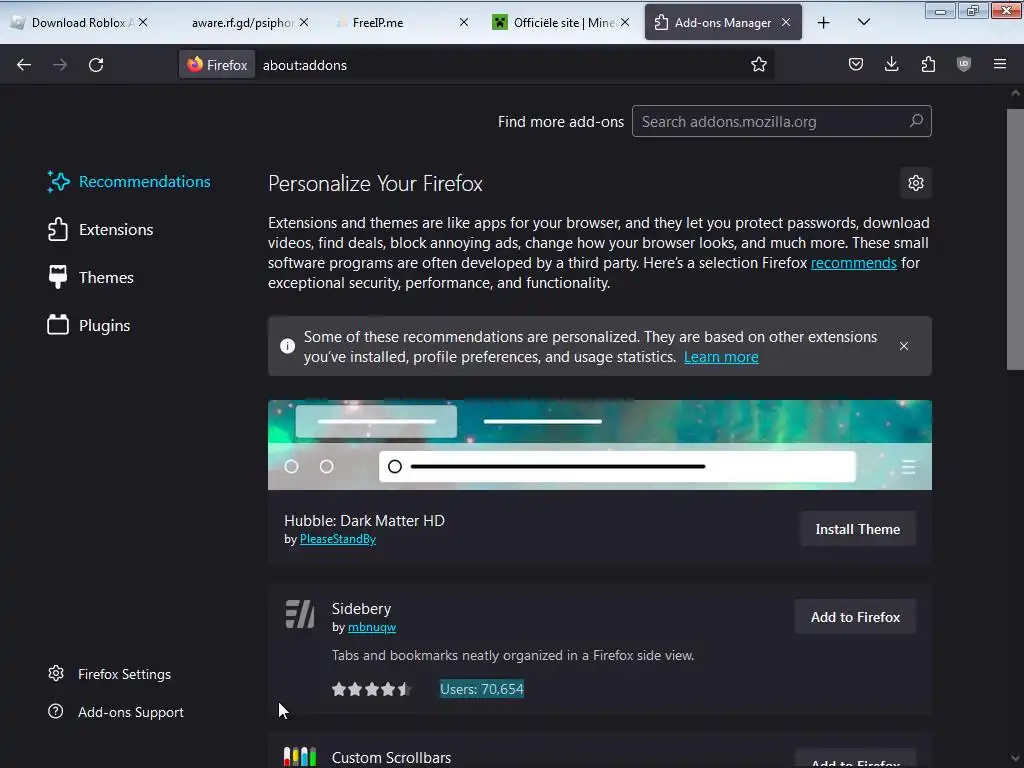The width and height of the screenshot is (1024, 768).
Task: Click the Hubble Dark Matter theme preview
Action: [x=600, y=445]
